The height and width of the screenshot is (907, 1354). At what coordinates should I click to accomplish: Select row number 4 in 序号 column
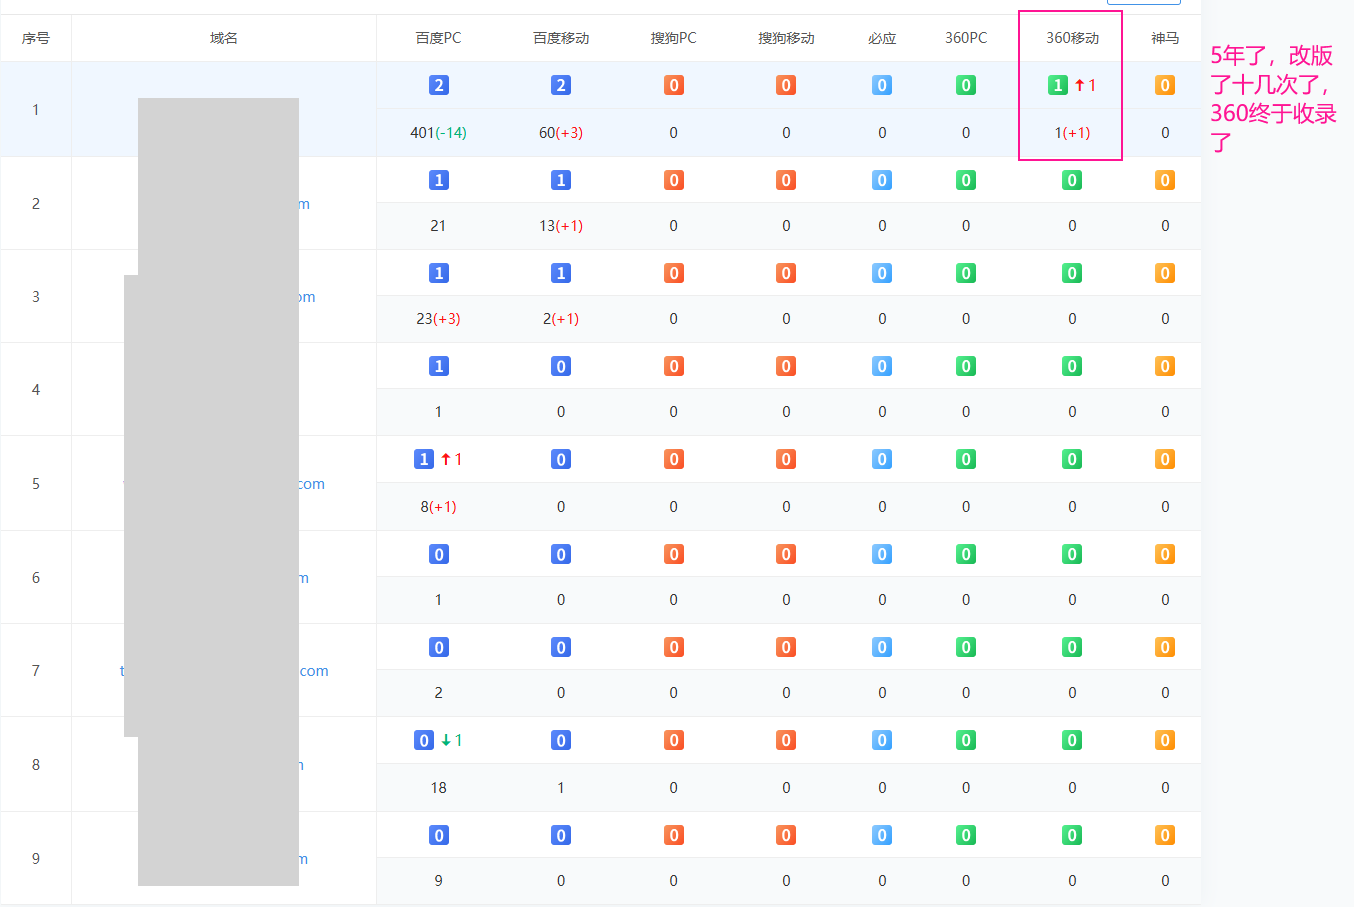[36, 390]
